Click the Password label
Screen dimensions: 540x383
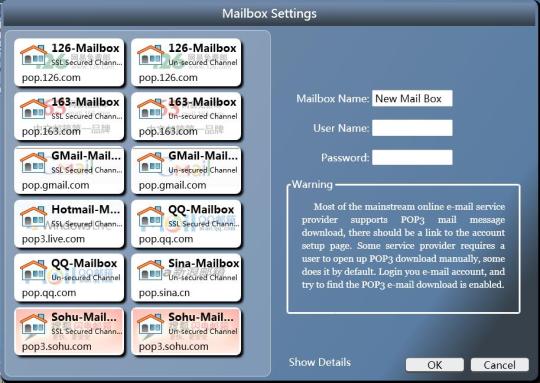click(x=345, y=158)
